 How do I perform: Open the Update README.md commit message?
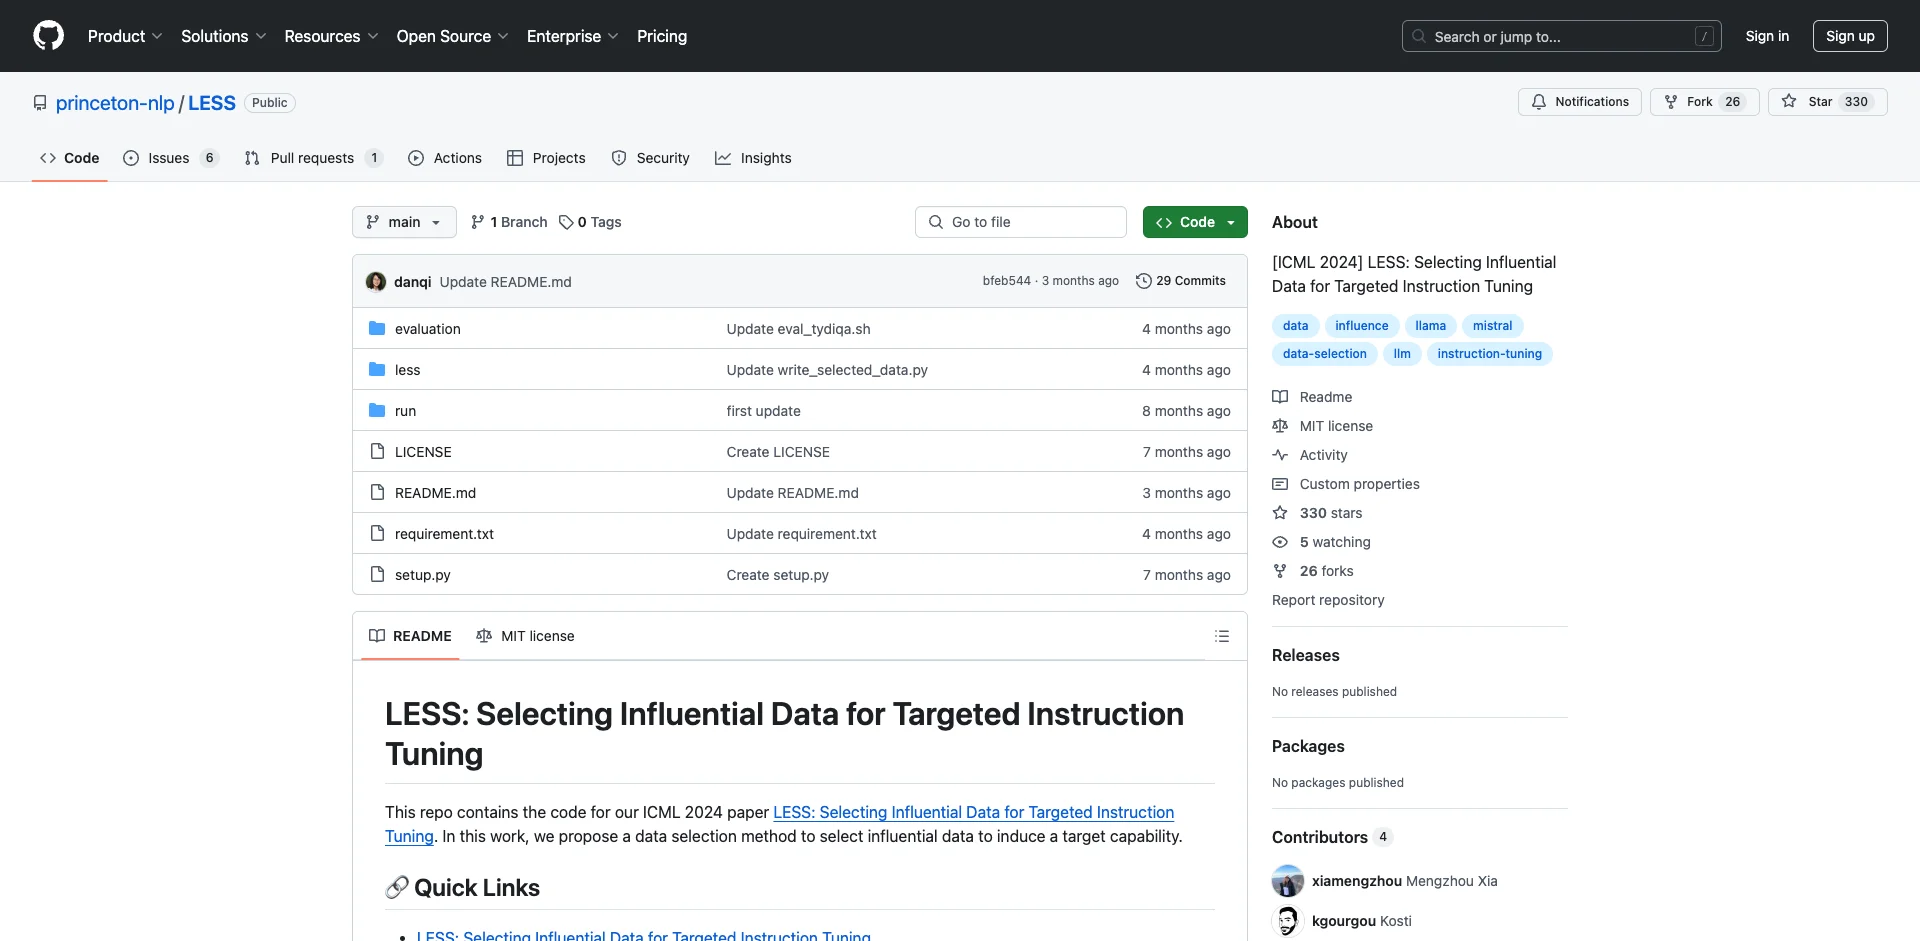click(x=506, y=282)
